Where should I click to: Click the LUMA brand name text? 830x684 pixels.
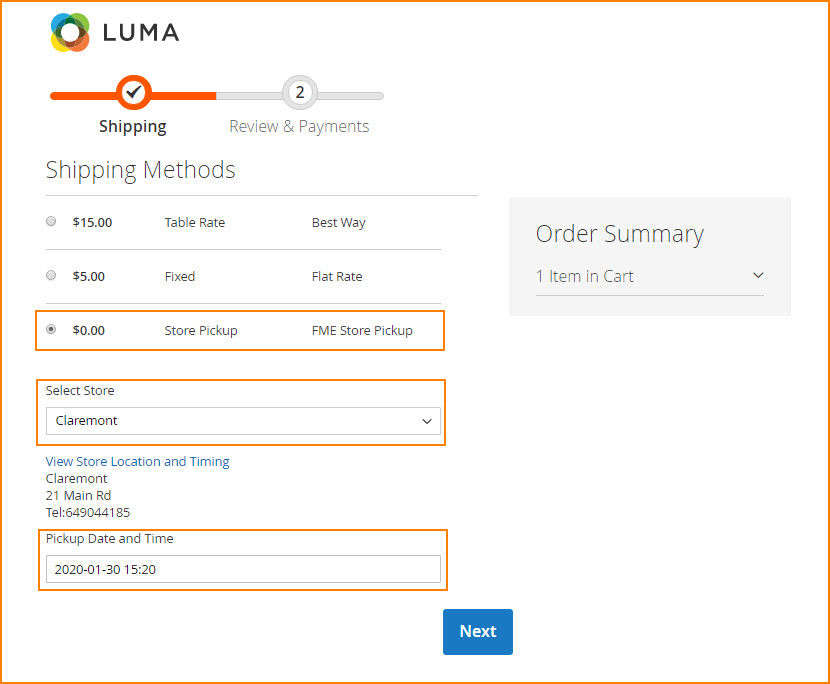[x=141, y=33]
